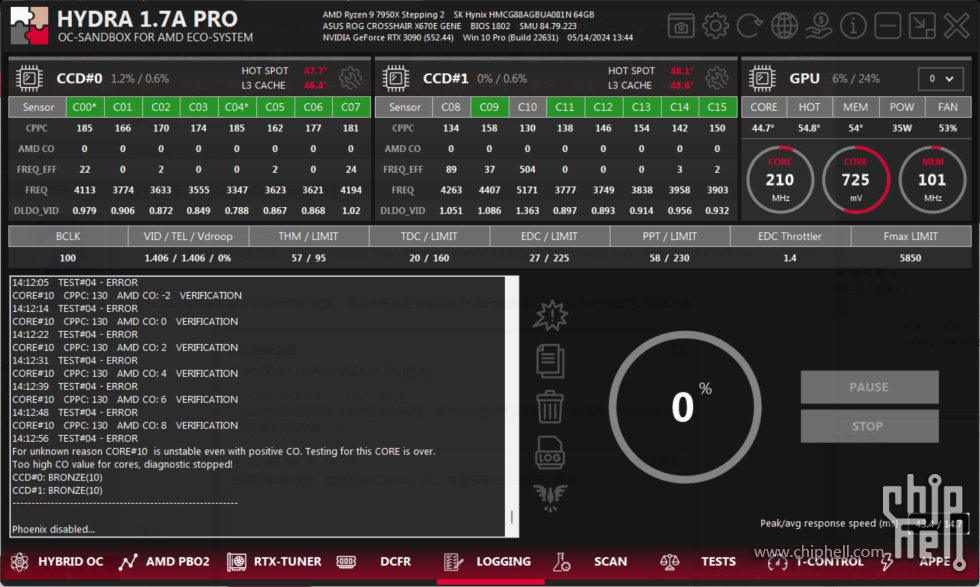Open the LOG file icon
The width and height of the screenshot is (980, 587).
[x=550, y=453]
